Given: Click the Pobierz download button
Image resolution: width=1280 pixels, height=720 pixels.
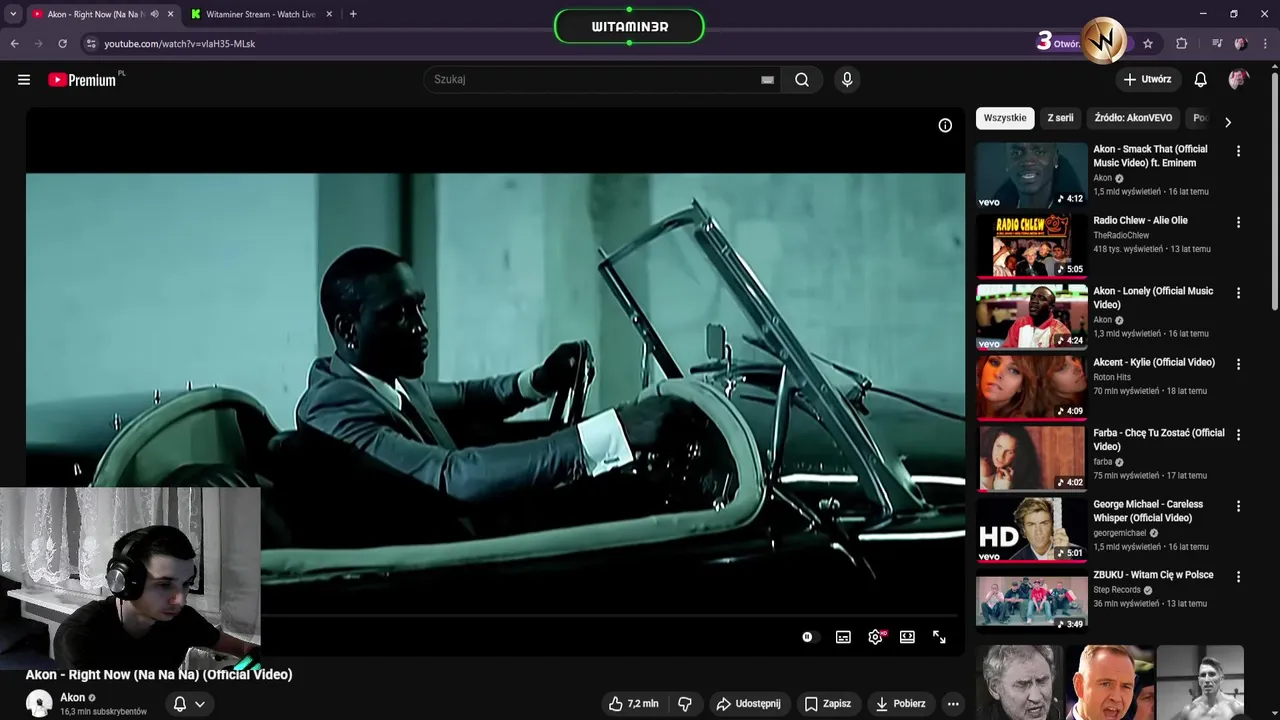Looking at the screenshot, I should pyautogui.click(x=900, y=704).
